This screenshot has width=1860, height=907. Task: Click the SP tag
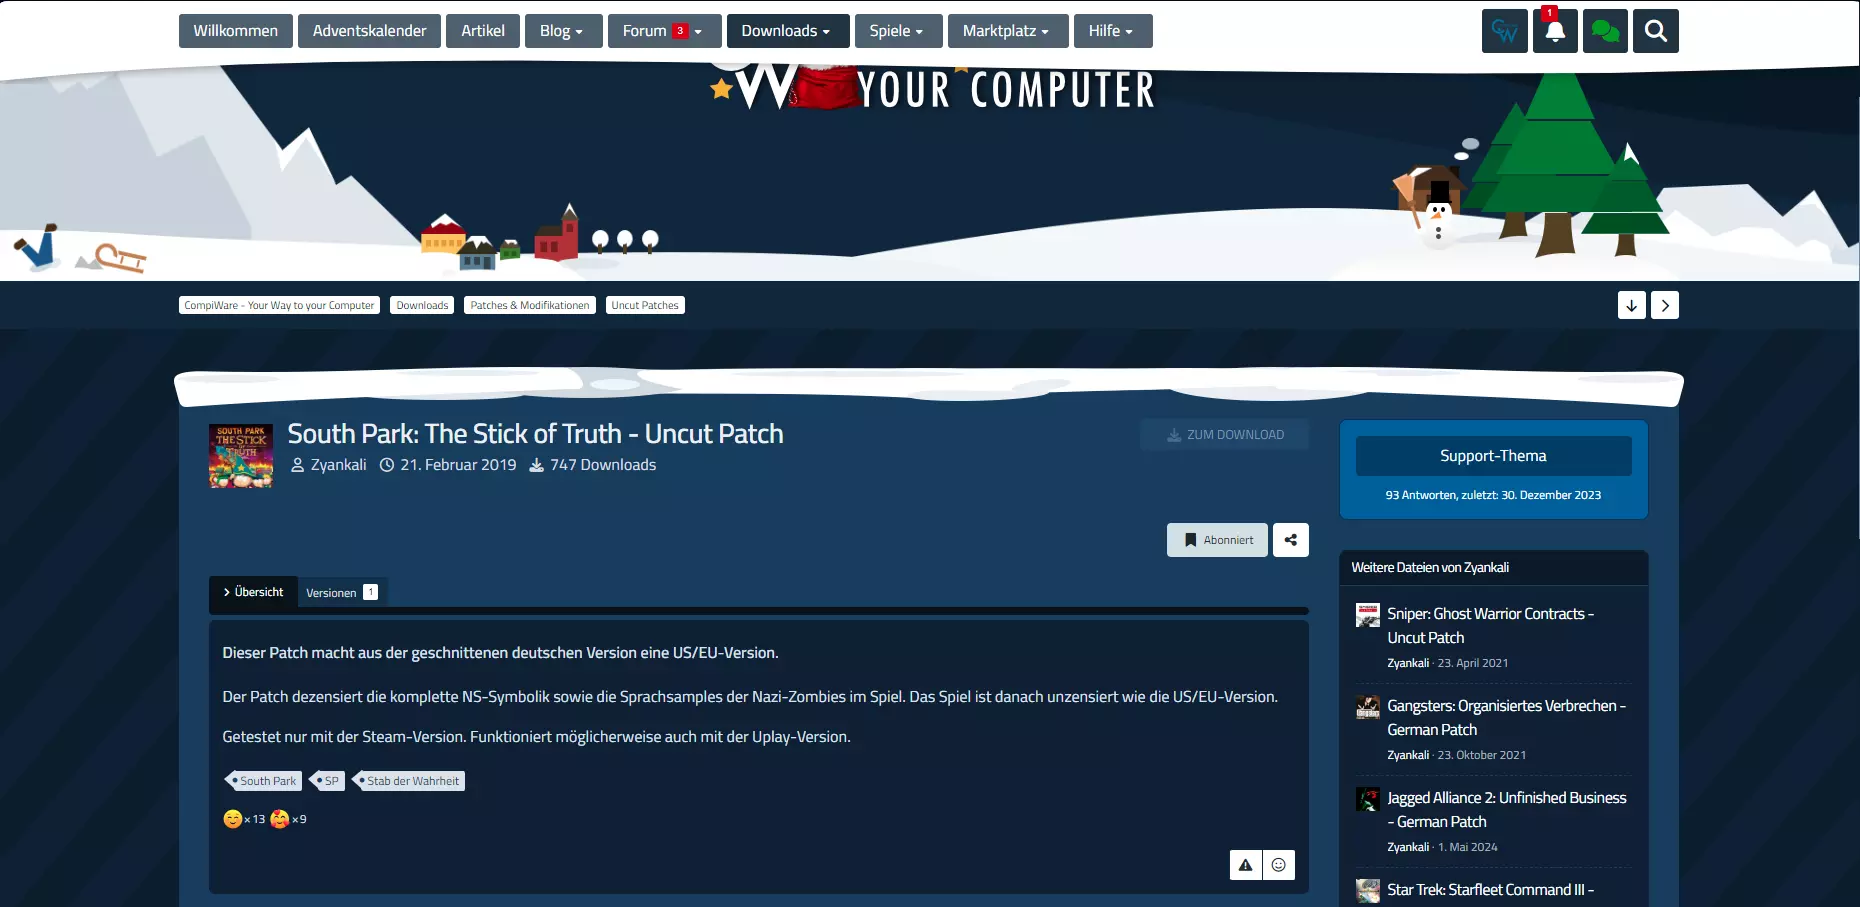[x=327, y=781]
